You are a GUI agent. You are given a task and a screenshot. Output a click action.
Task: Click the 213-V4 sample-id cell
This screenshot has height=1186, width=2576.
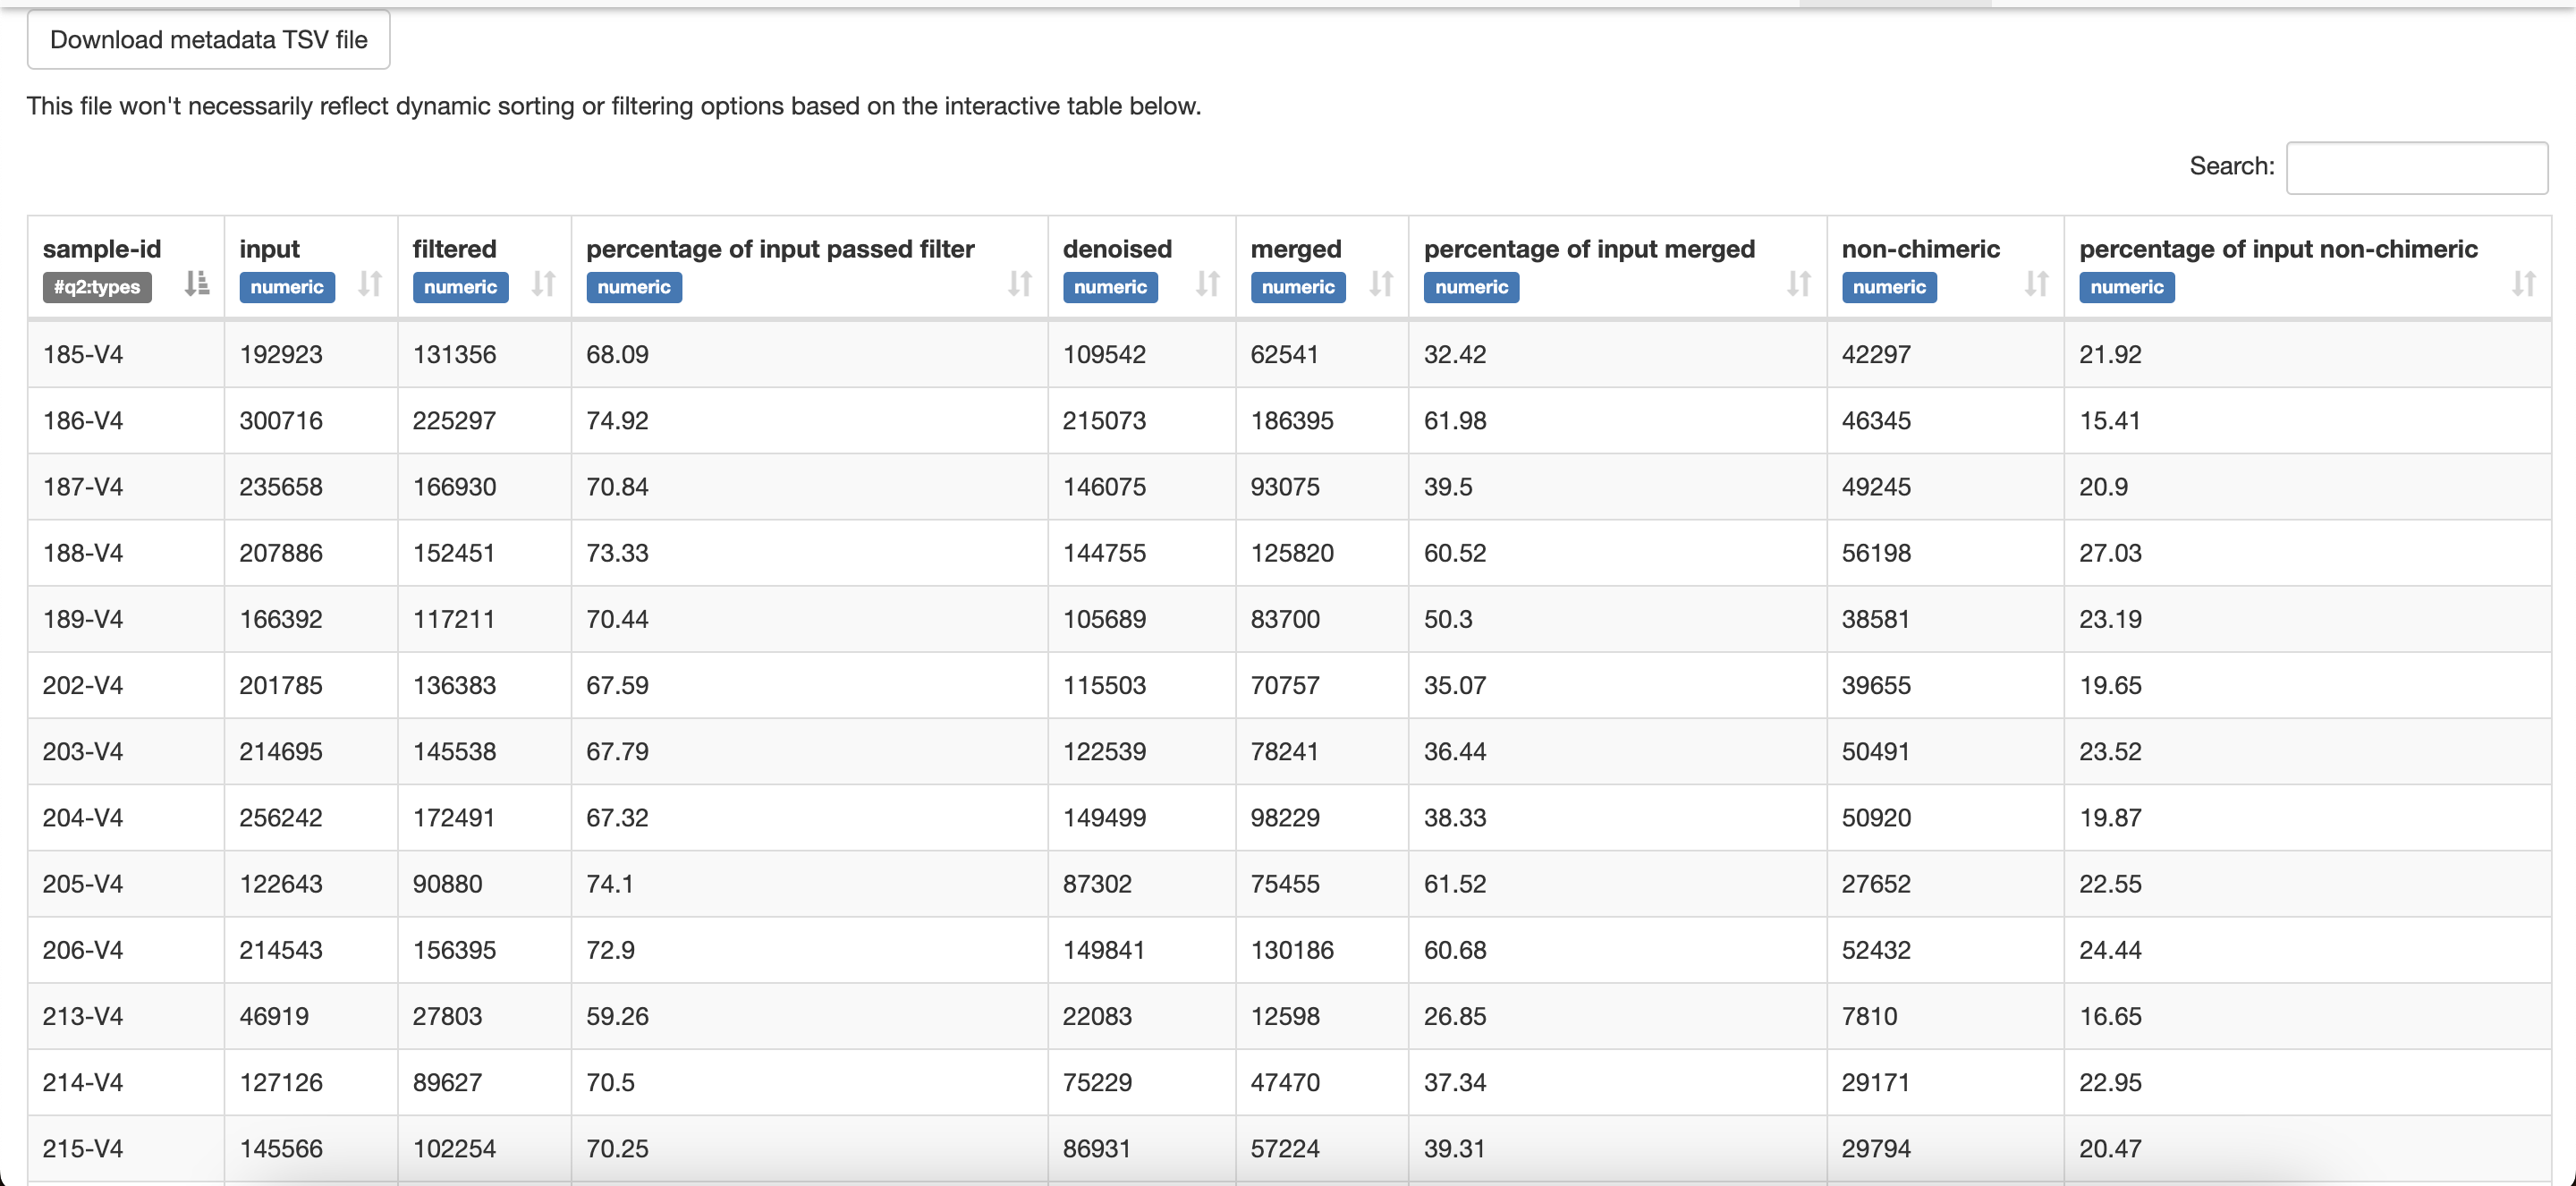click(83, 1016)
